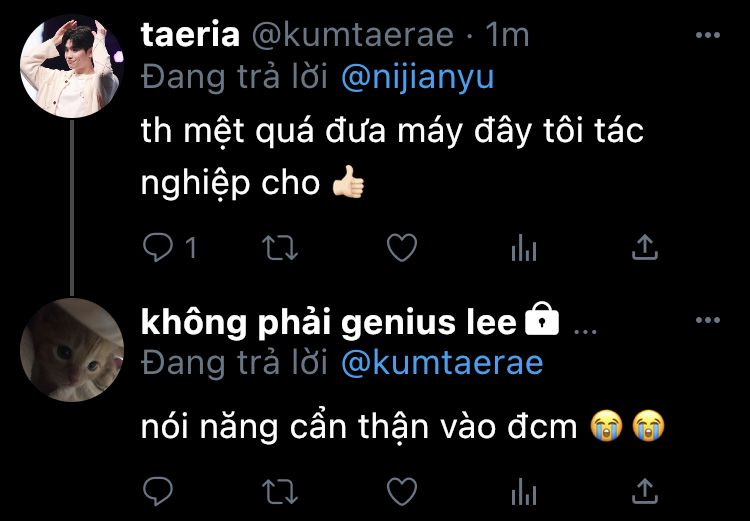View analytics for taeria's tweet

tap(524, 248)
